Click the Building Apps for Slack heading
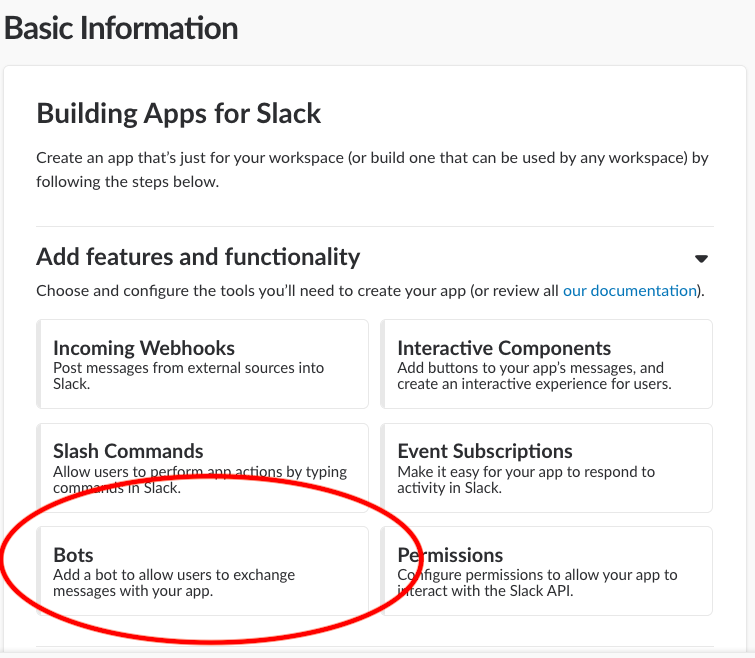The width and height of the screenshot is (755, 658). 179,113
